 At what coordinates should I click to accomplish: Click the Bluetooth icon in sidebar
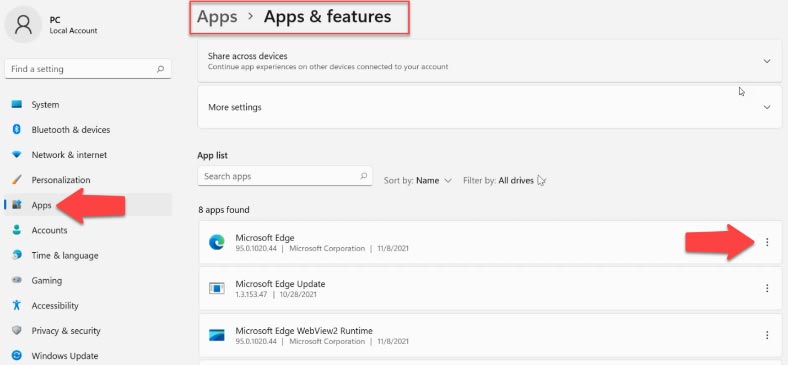(x=17, y=130)
